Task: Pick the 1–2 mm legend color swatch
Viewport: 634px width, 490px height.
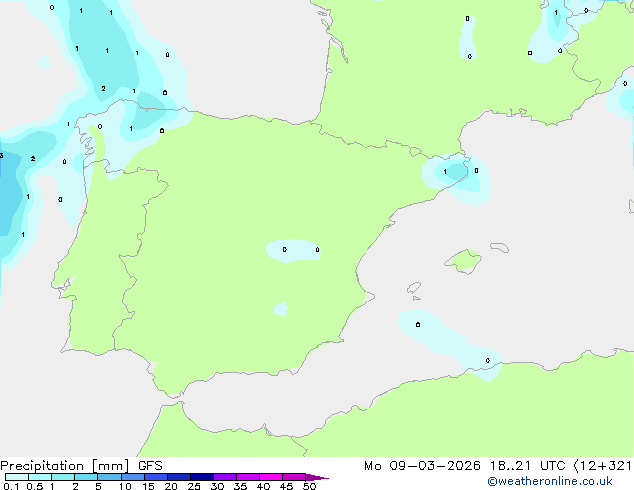Action: click(63, 477)
